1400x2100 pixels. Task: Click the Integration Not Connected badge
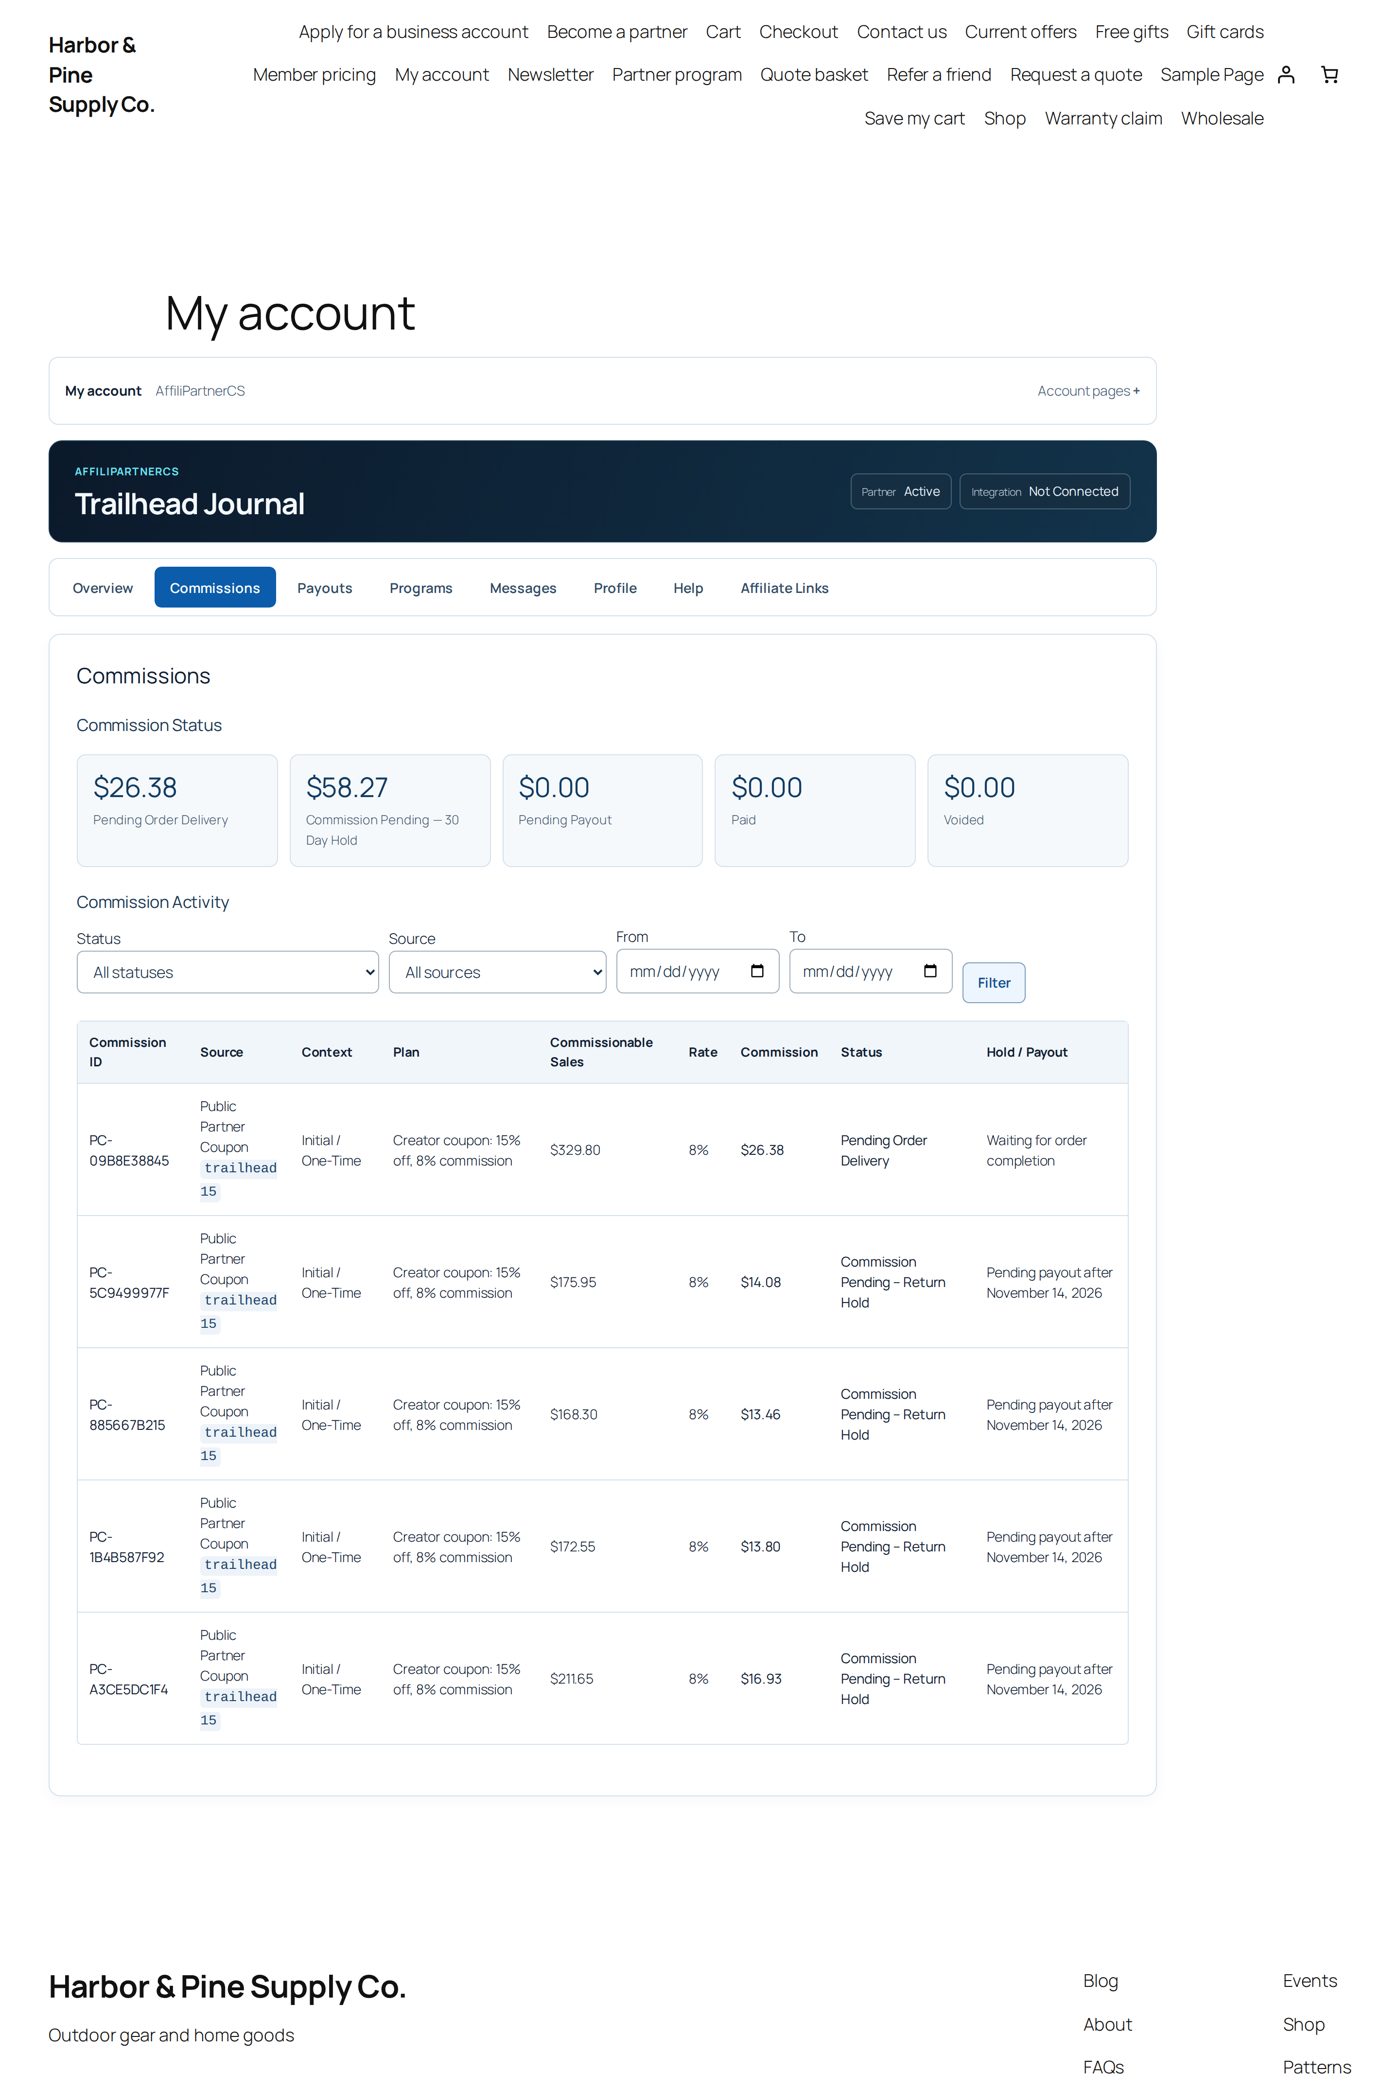click(1045, 491)
